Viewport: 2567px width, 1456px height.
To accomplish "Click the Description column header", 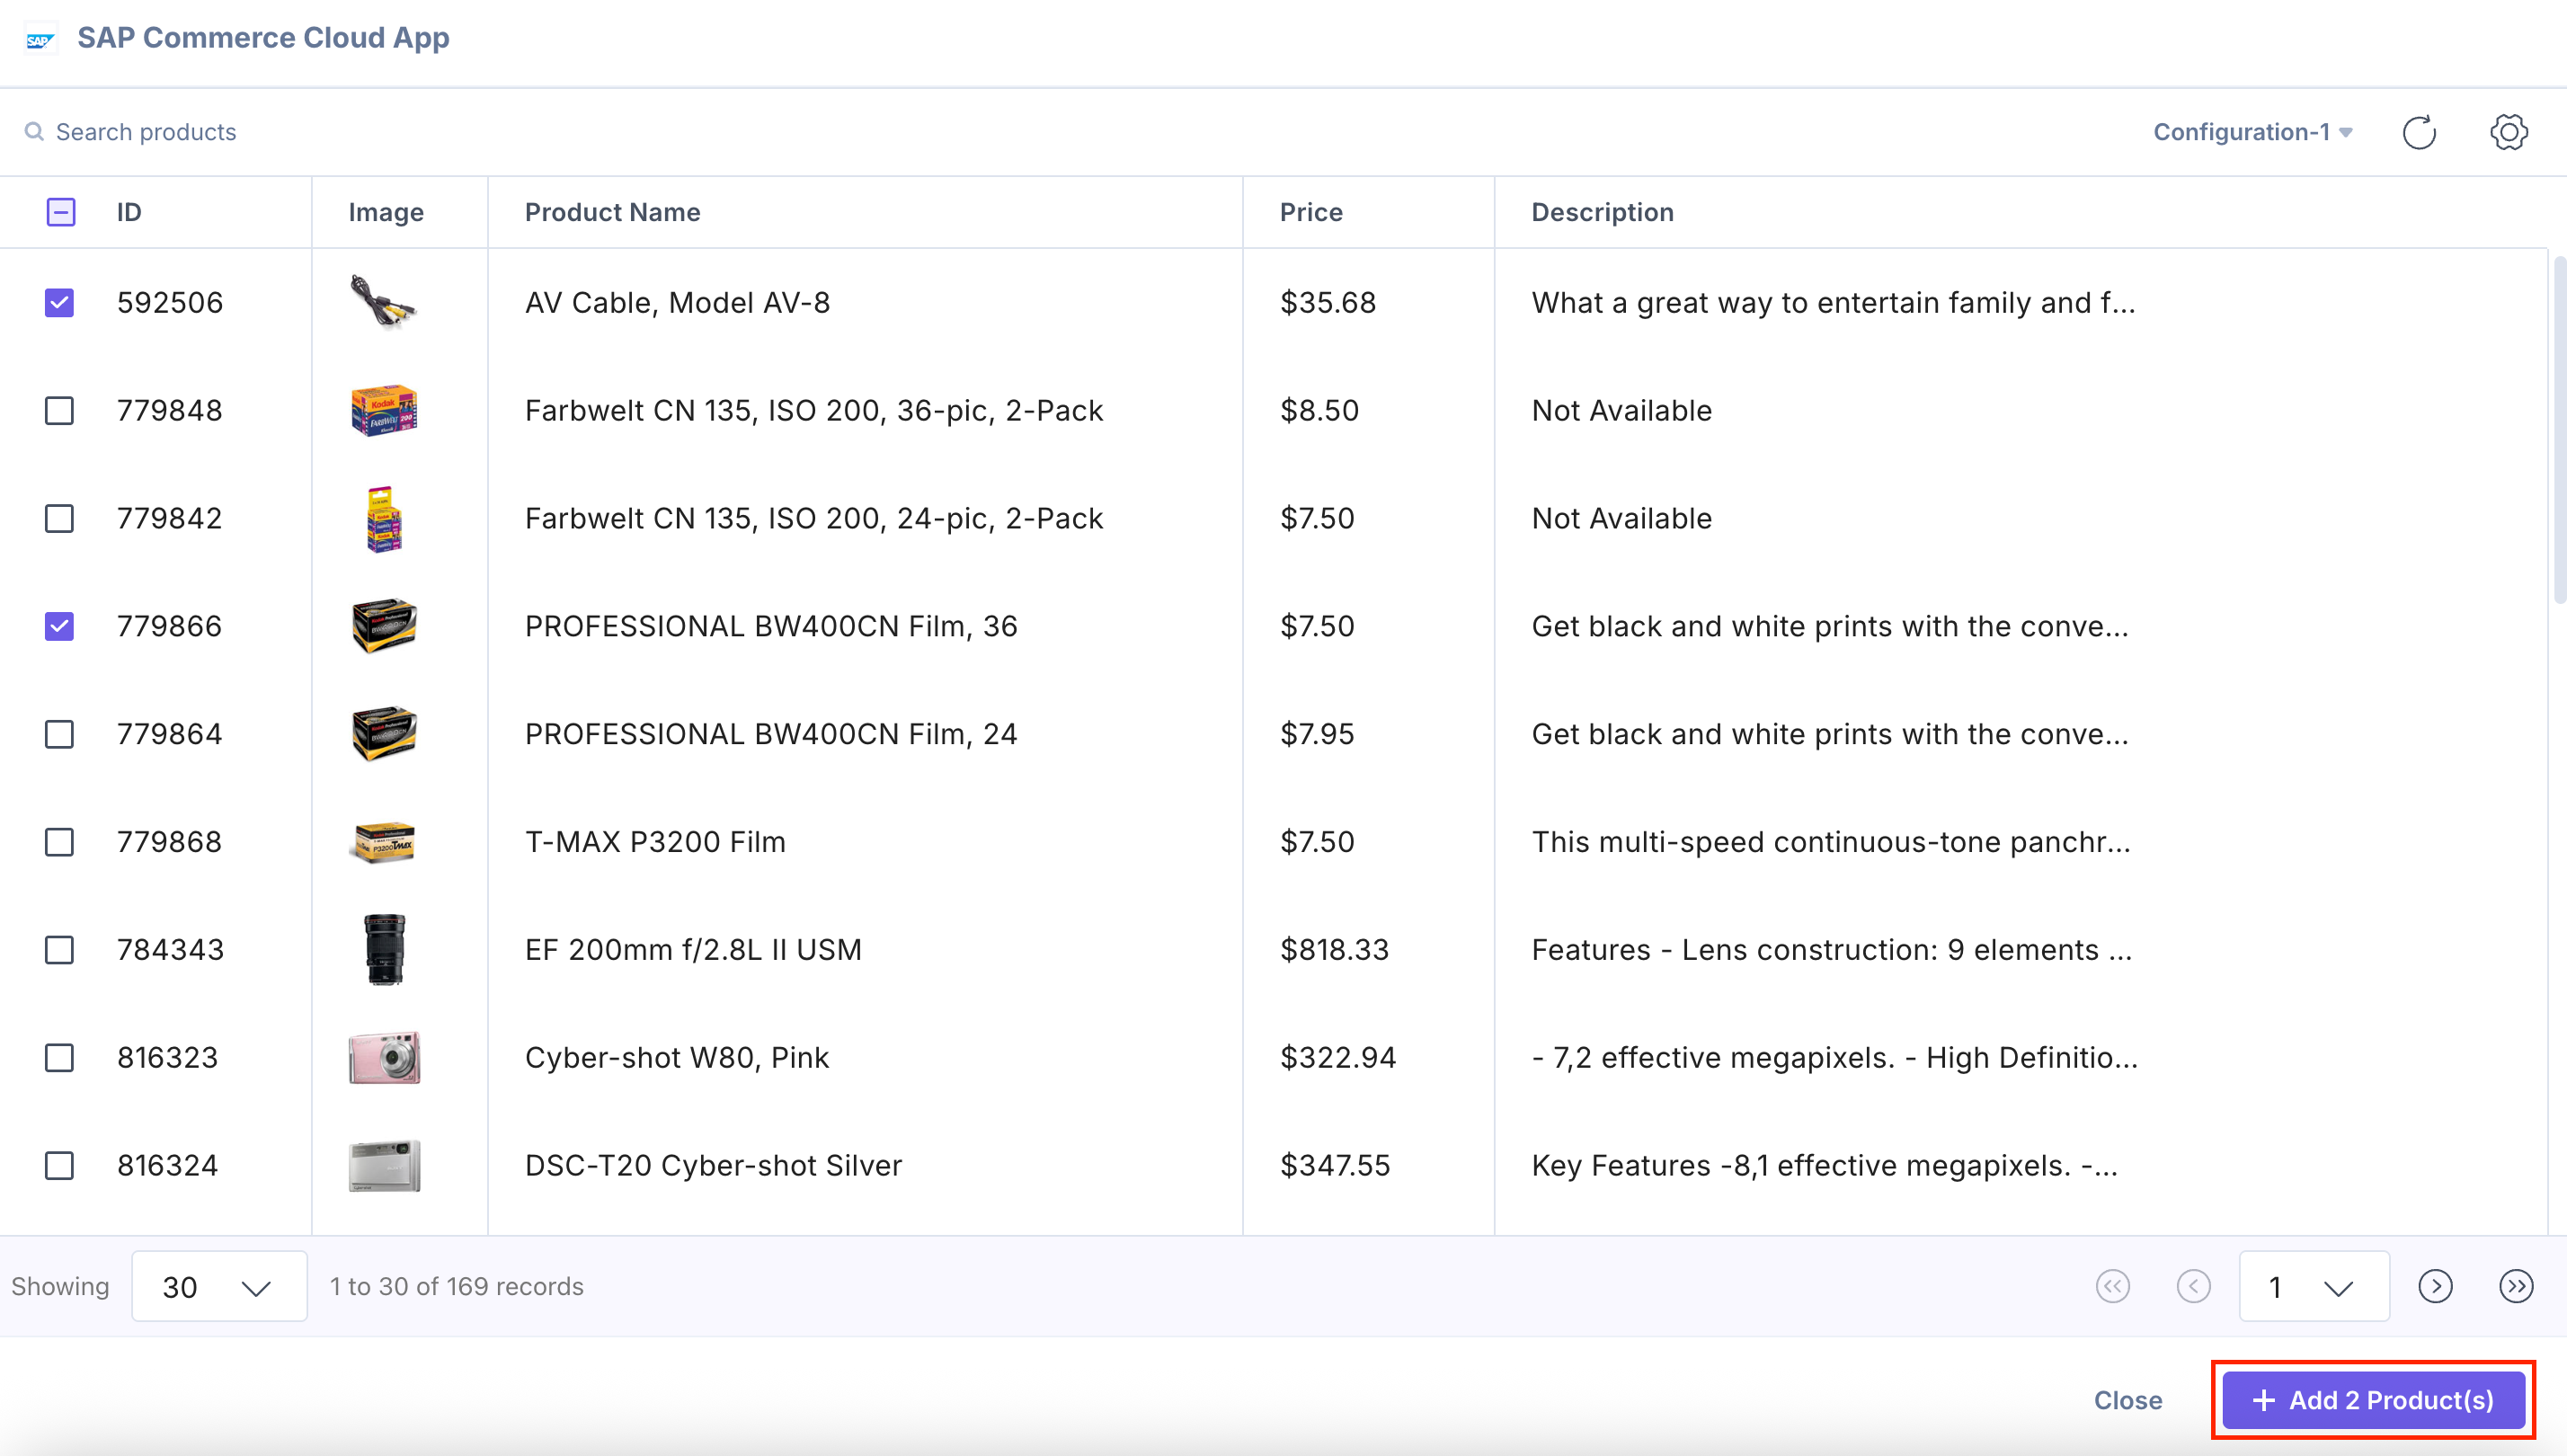I will (x=1602, y=212).
